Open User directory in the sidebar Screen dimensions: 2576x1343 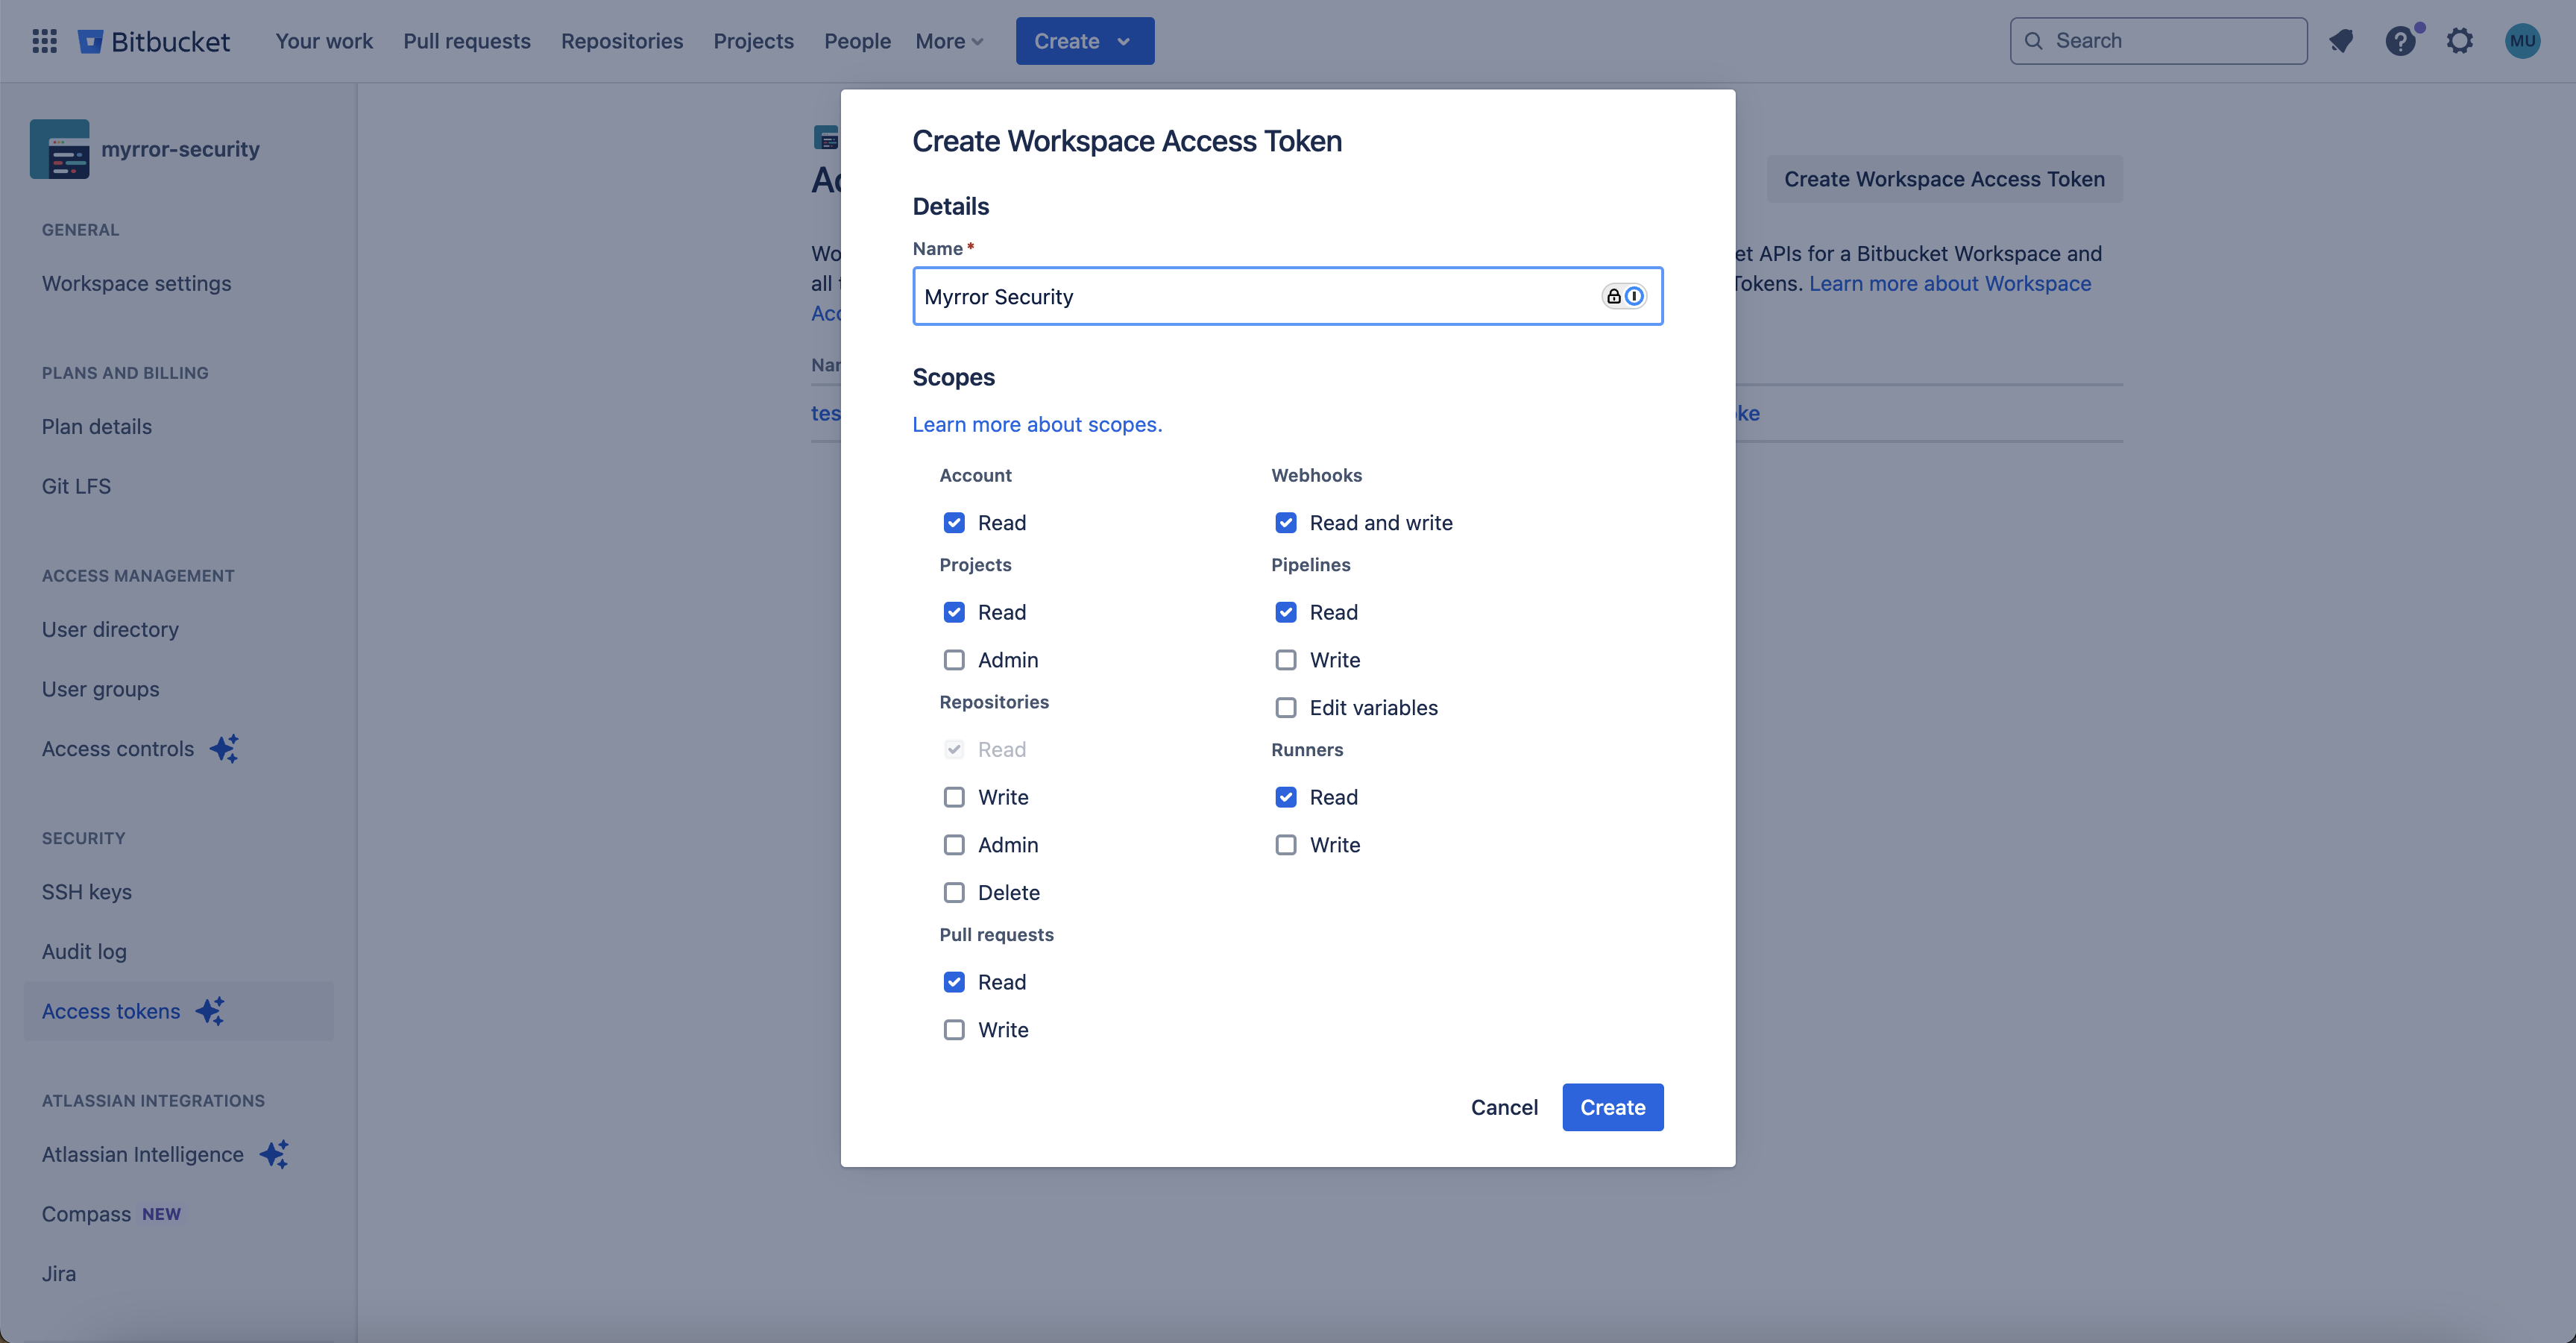click(x=110, y=630)
